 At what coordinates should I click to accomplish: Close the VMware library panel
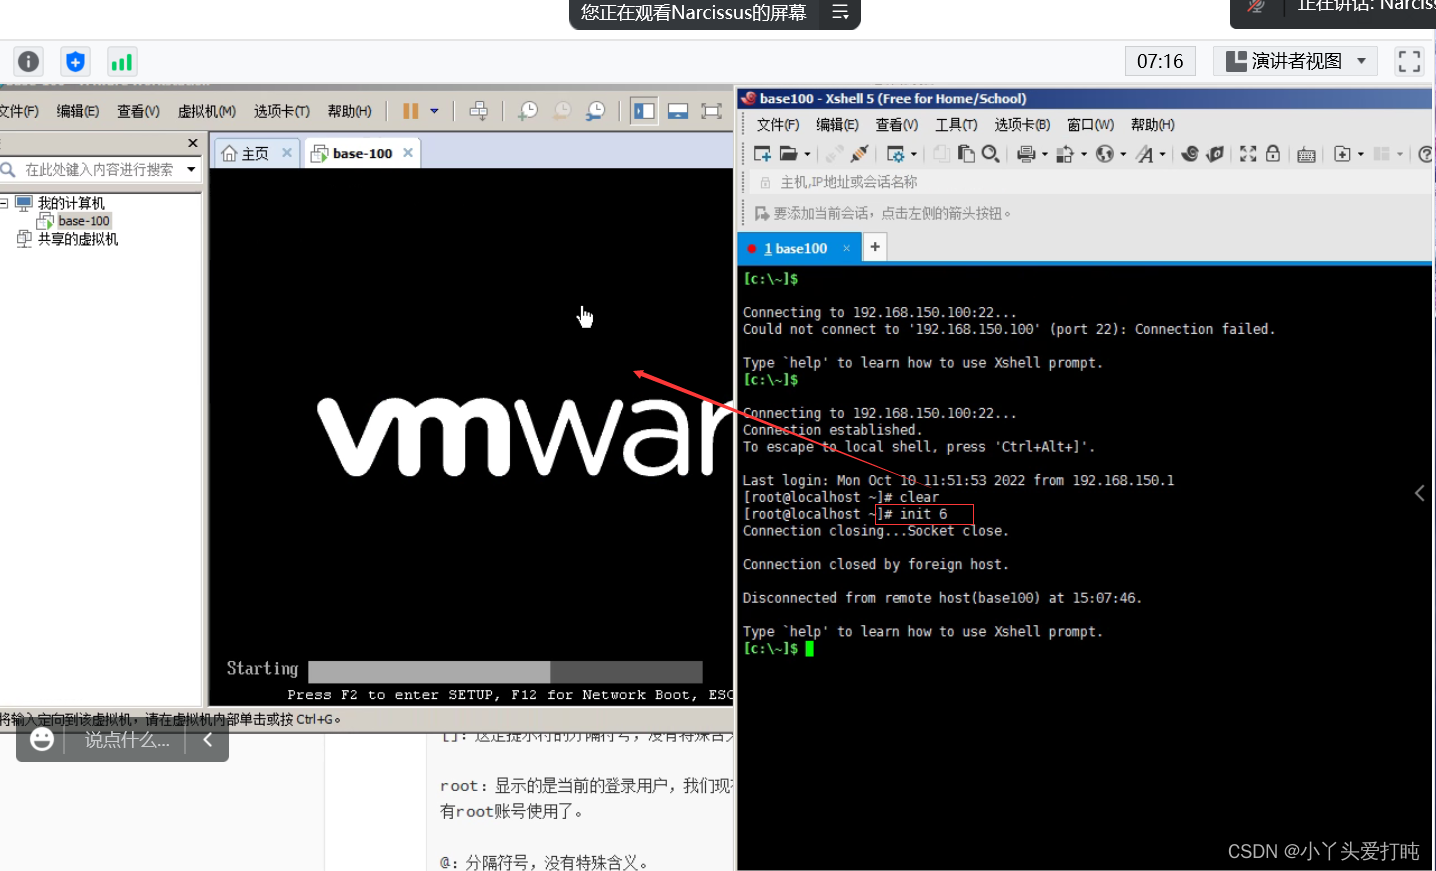[x=193, y=143]
